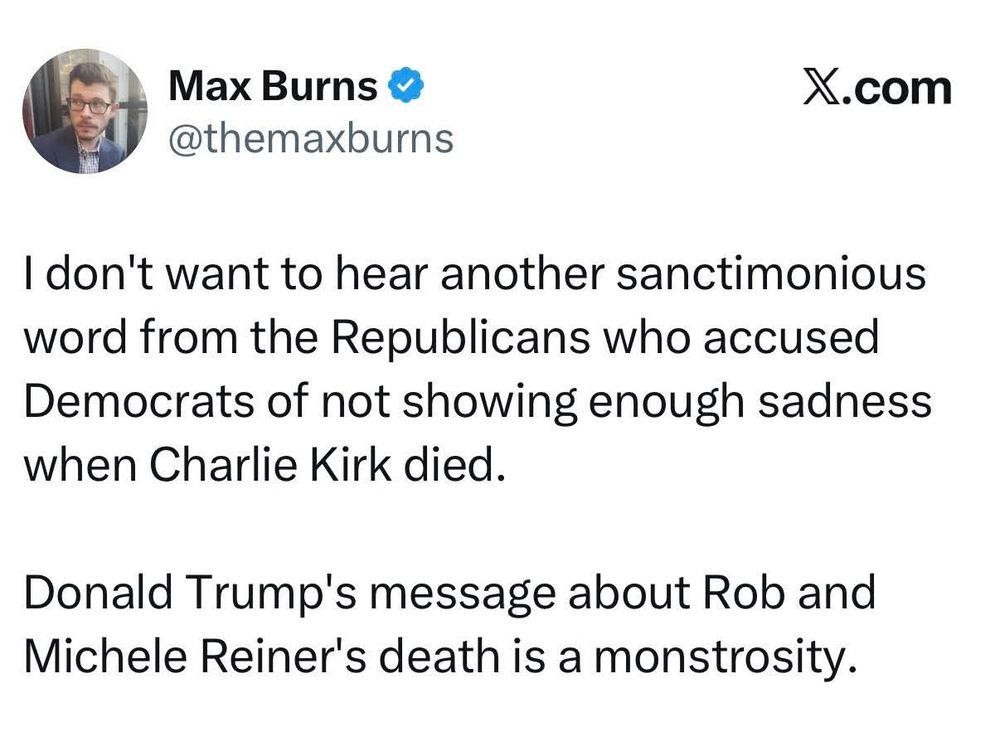Click the blue verified checkmark badge
The width and height of the screenshot is (1000, 755).
[407, 86]
